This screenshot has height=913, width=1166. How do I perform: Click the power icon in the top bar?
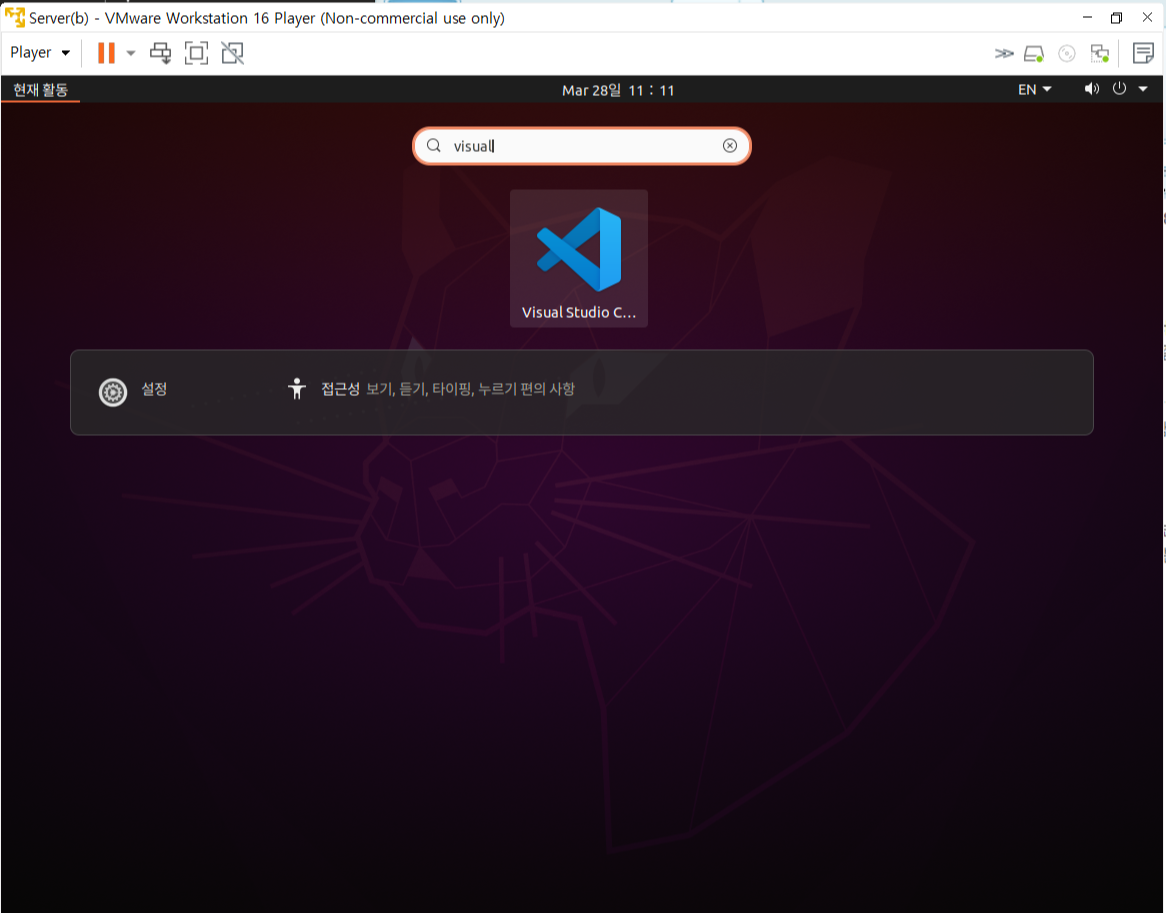[1119, 89]
